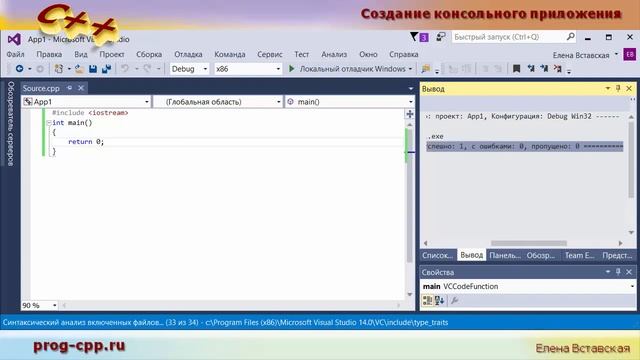Toggle pin on the Source.cpp tab
Screen dimensions: 640x360
click(70, 88)
